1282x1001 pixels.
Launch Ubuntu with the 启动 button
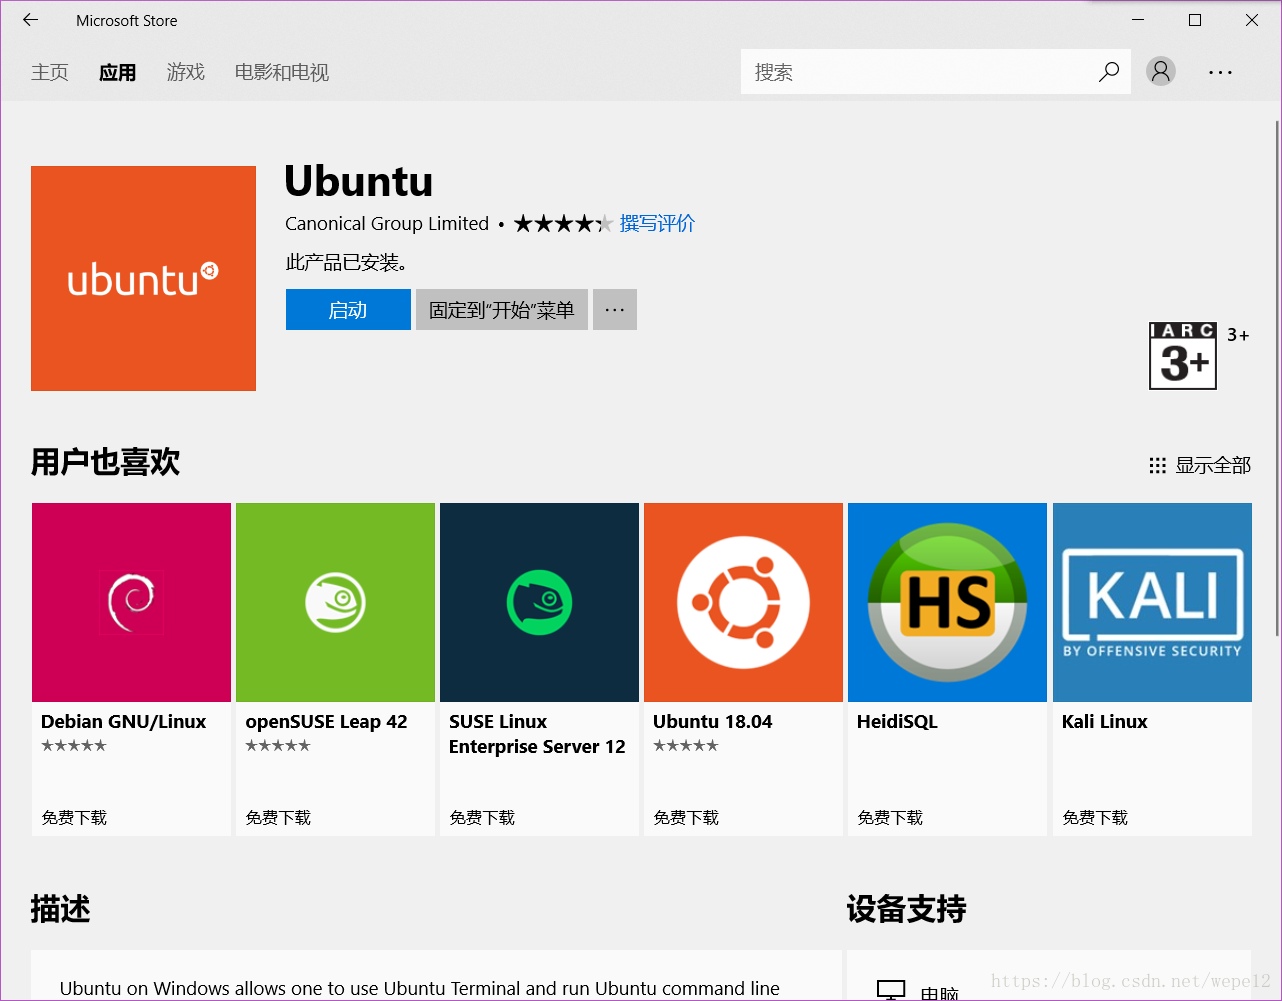pos(348,310)
